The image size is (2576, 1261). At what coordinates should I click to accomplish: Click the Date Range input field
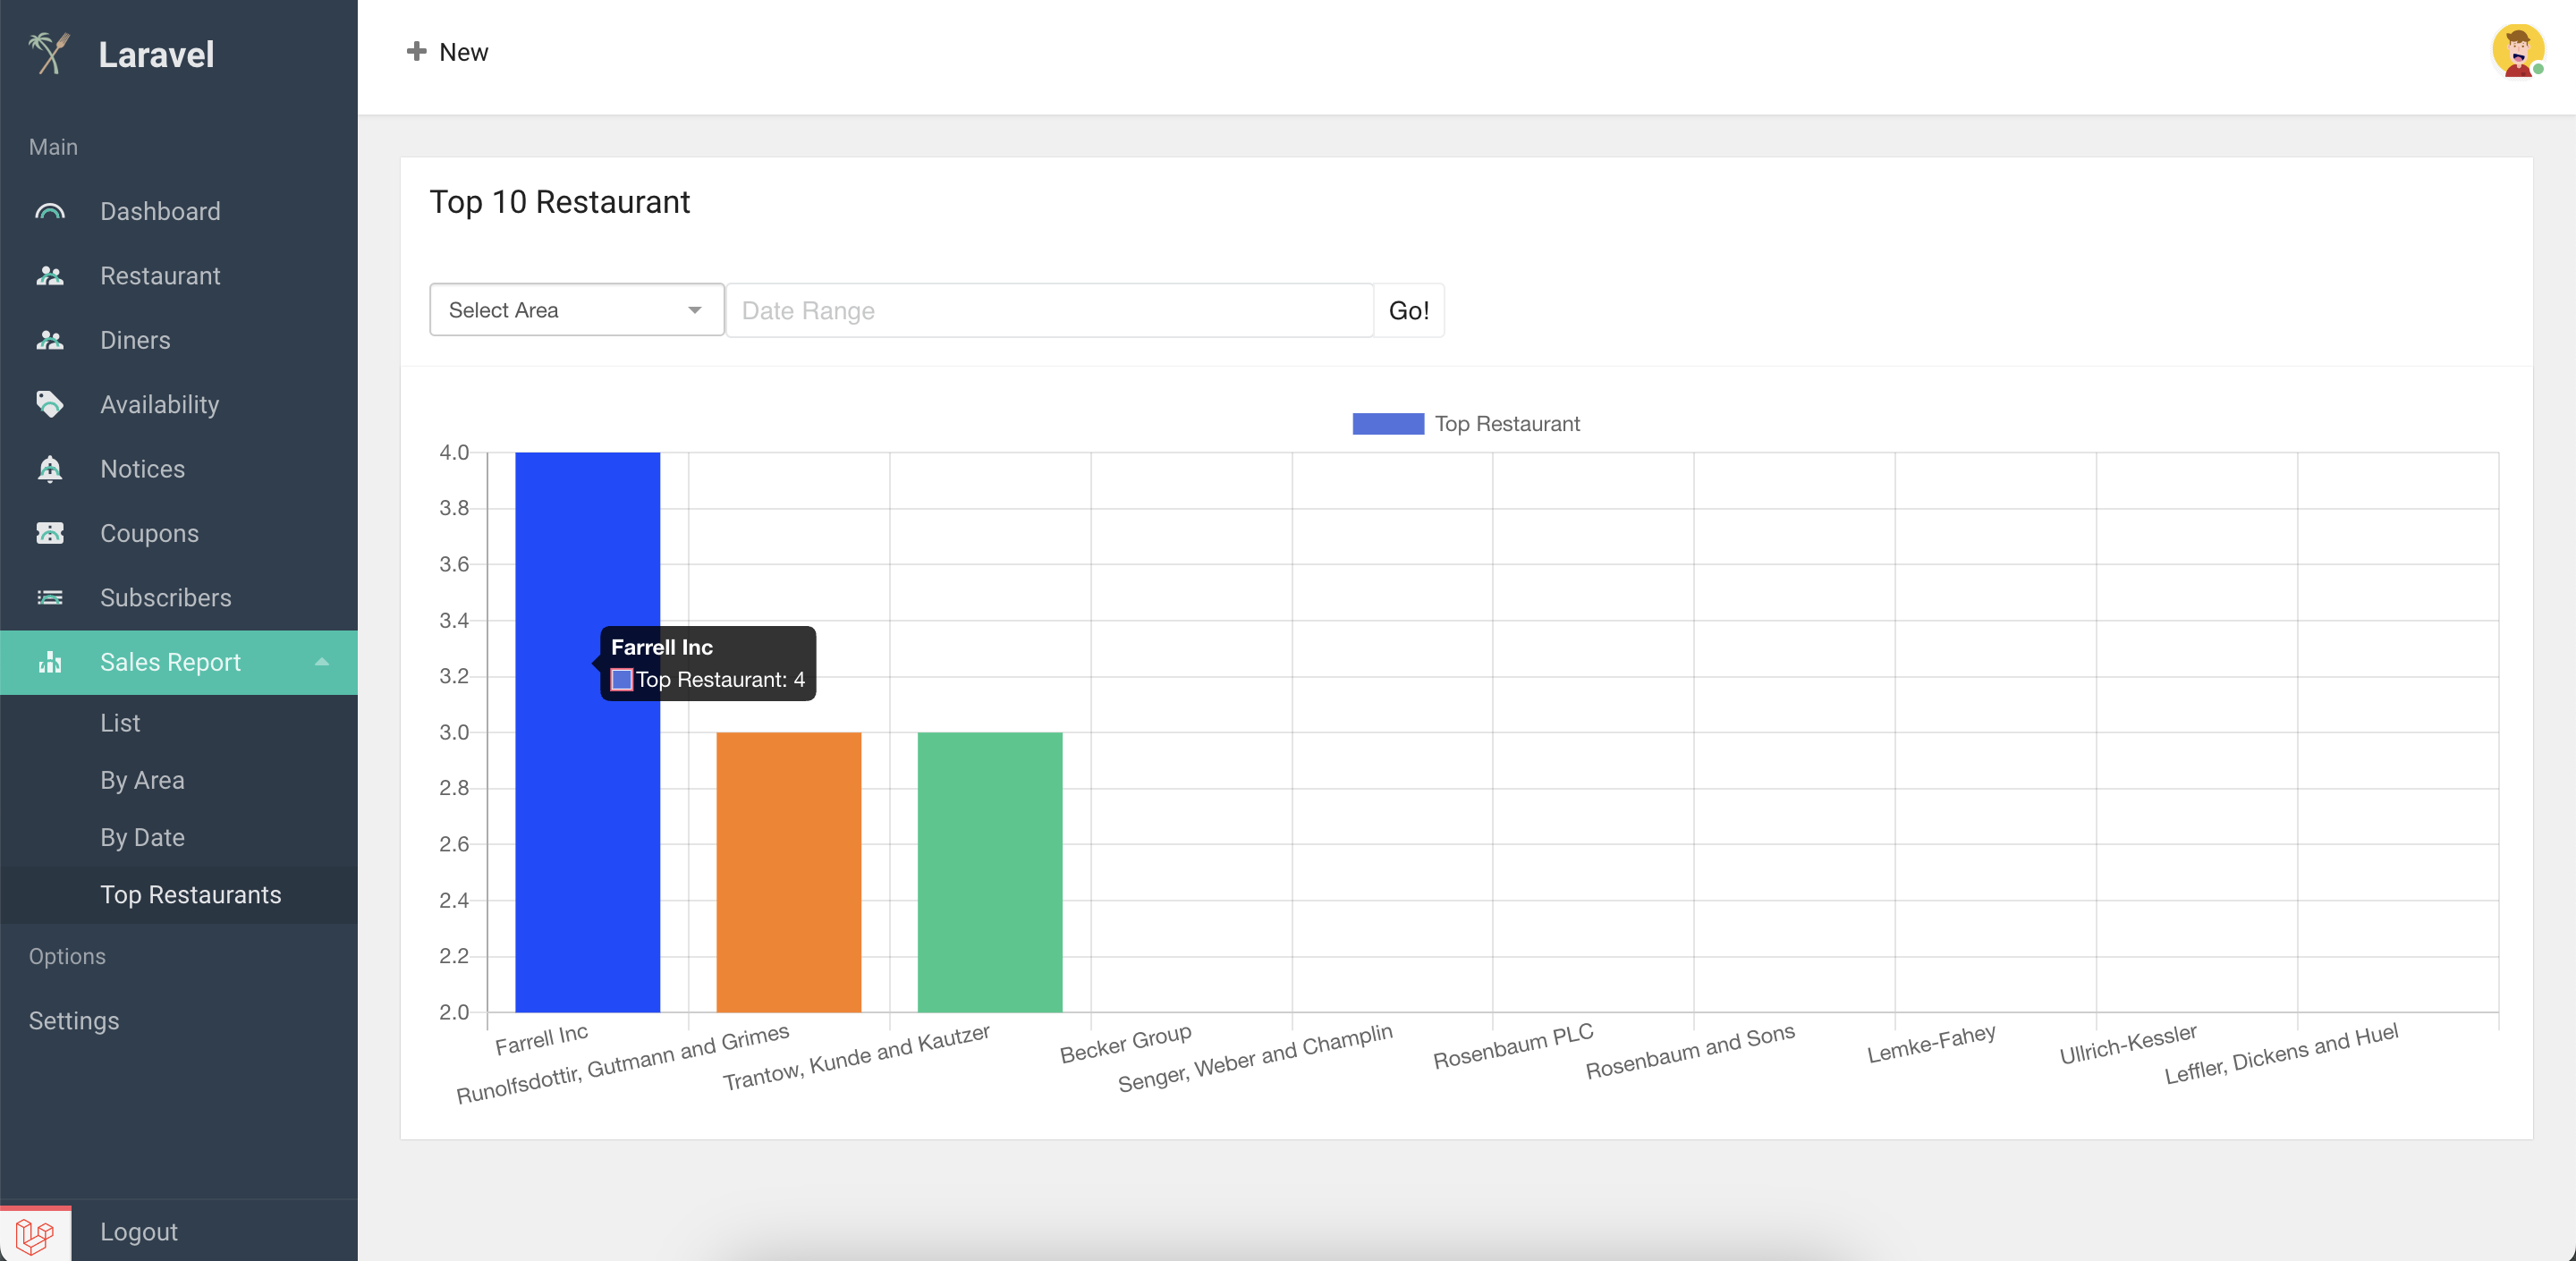pyautogui.click(x=1049, y=310)
